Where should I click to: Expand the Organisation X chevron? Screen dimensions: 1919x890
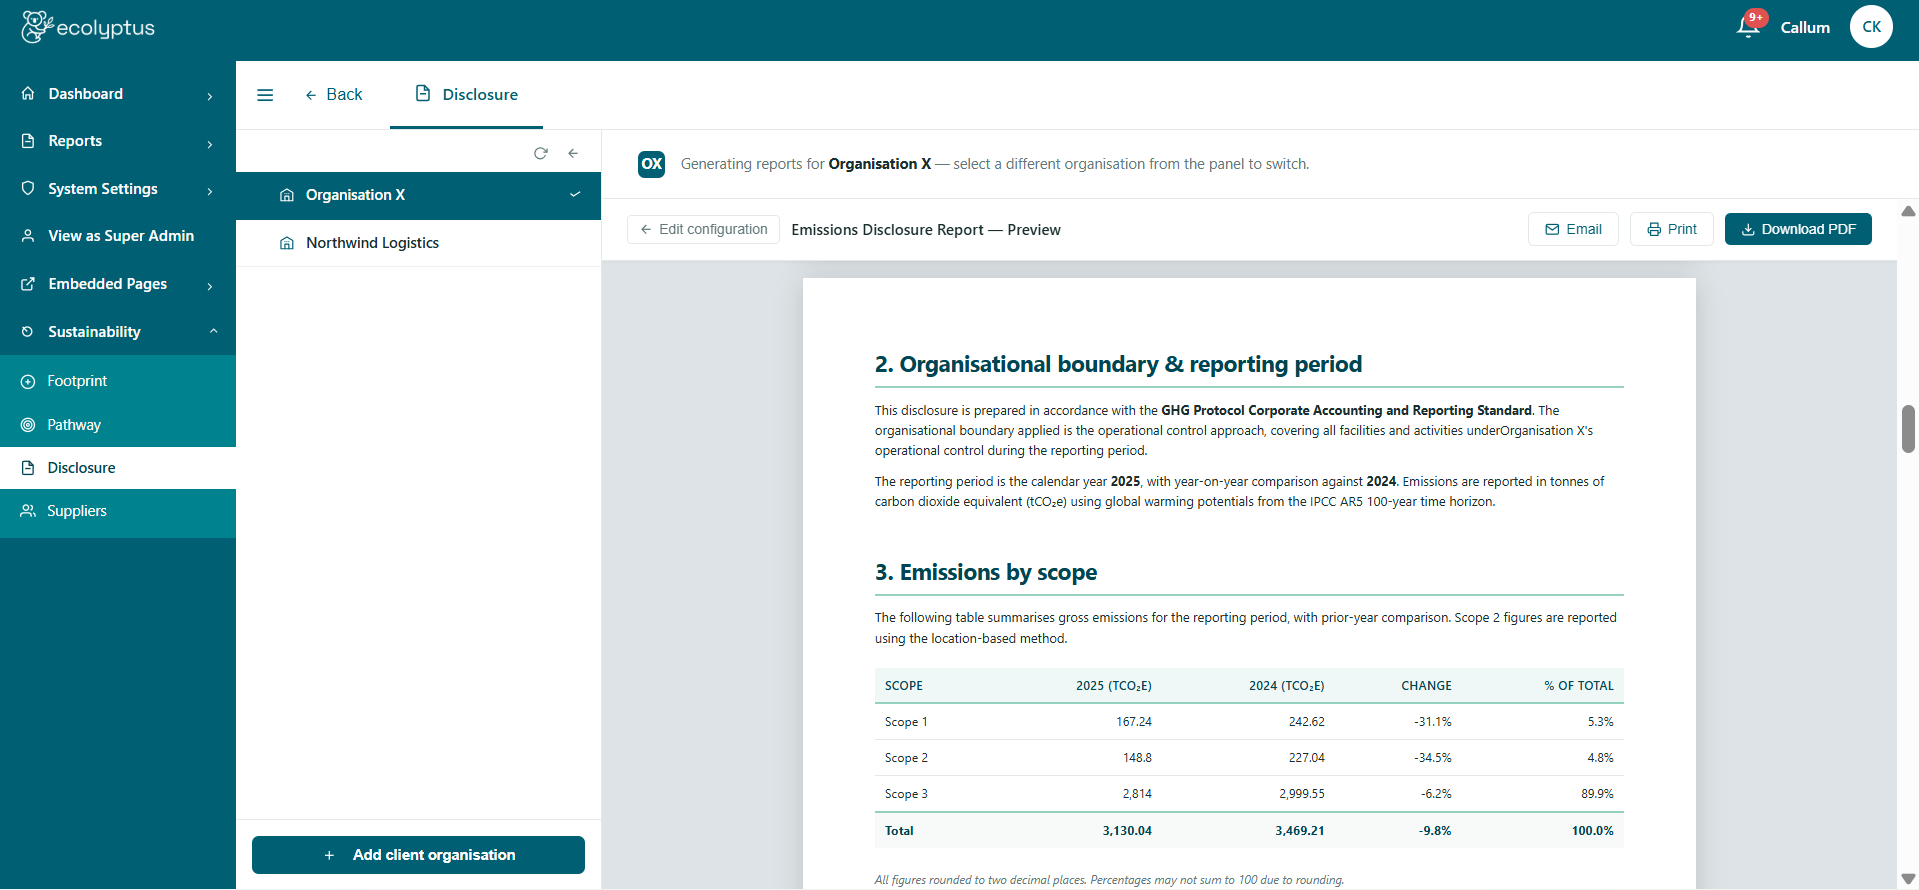pos(575,194)
